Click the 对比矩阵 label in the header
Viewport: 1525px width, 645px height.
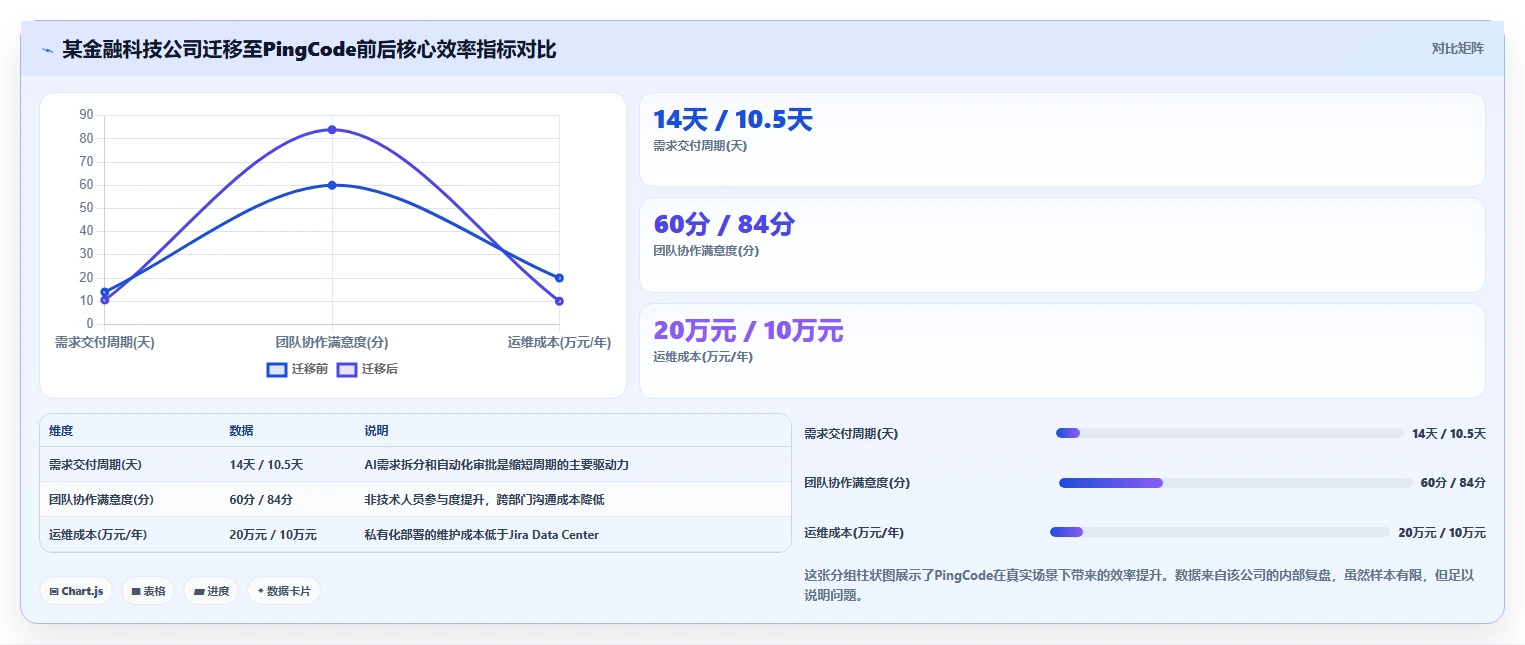pyautogui.click(x=1458, y=48)
